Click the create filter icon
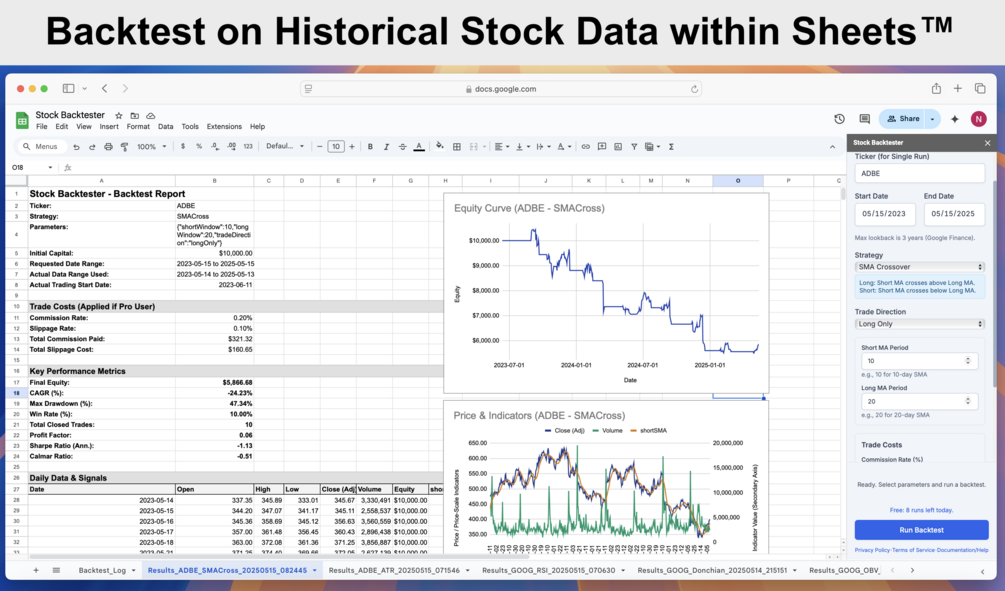The width and height of the screenshot is (1005, 591). click(x=634, y=147)
